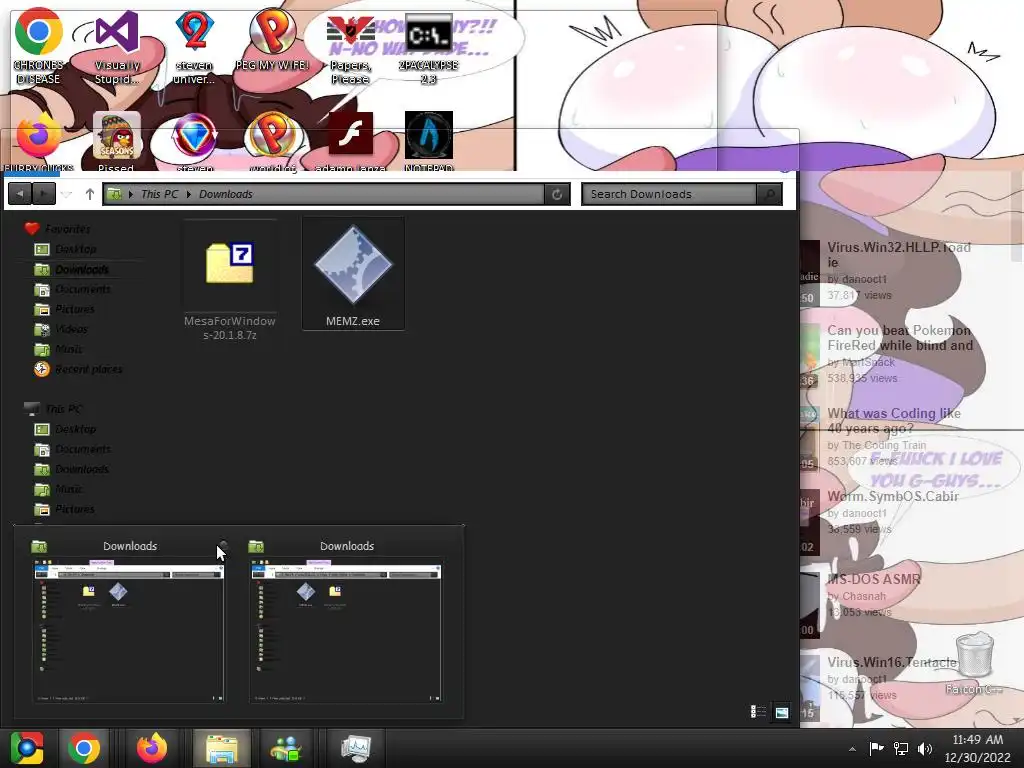Select the MesaForWindows-20.1.8.7z archive
The image size is (1024, 768).
pos(229,281)
